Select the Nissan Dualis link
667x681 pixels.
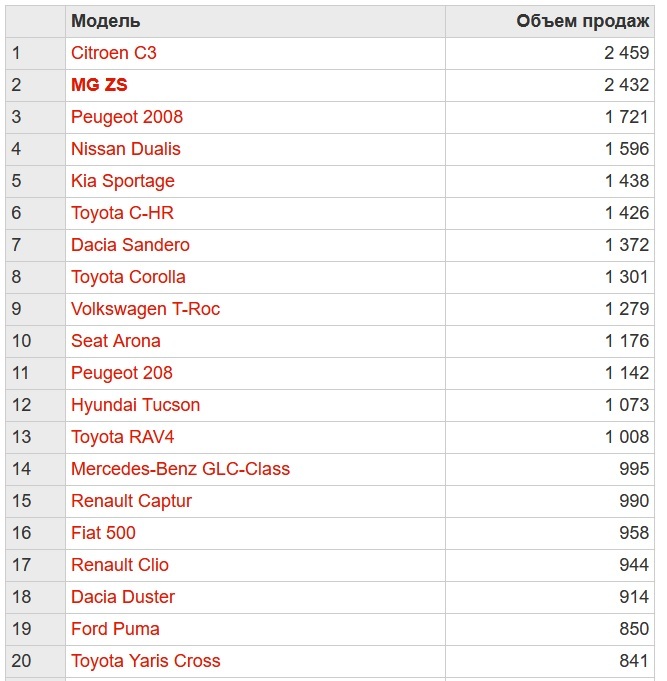click(x=125, y=149)
